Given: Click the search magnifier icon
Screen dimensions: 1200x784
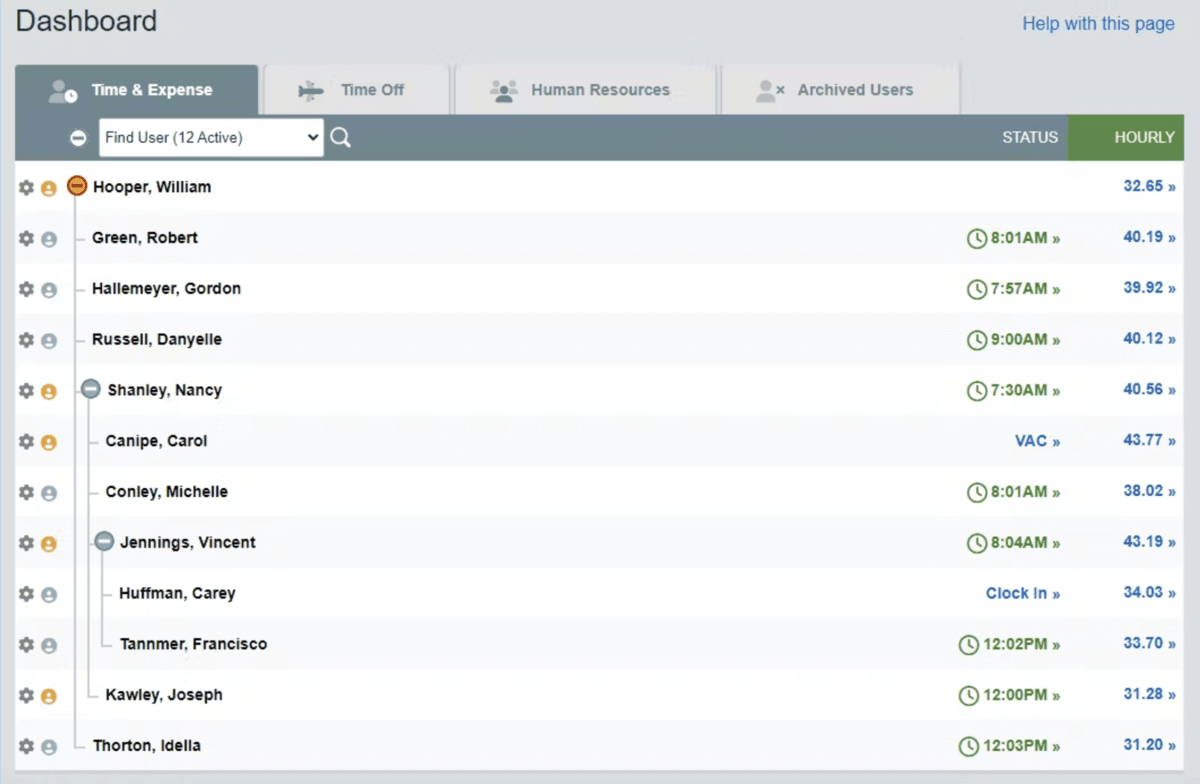Looking at the screenshot, I should 341,138.
